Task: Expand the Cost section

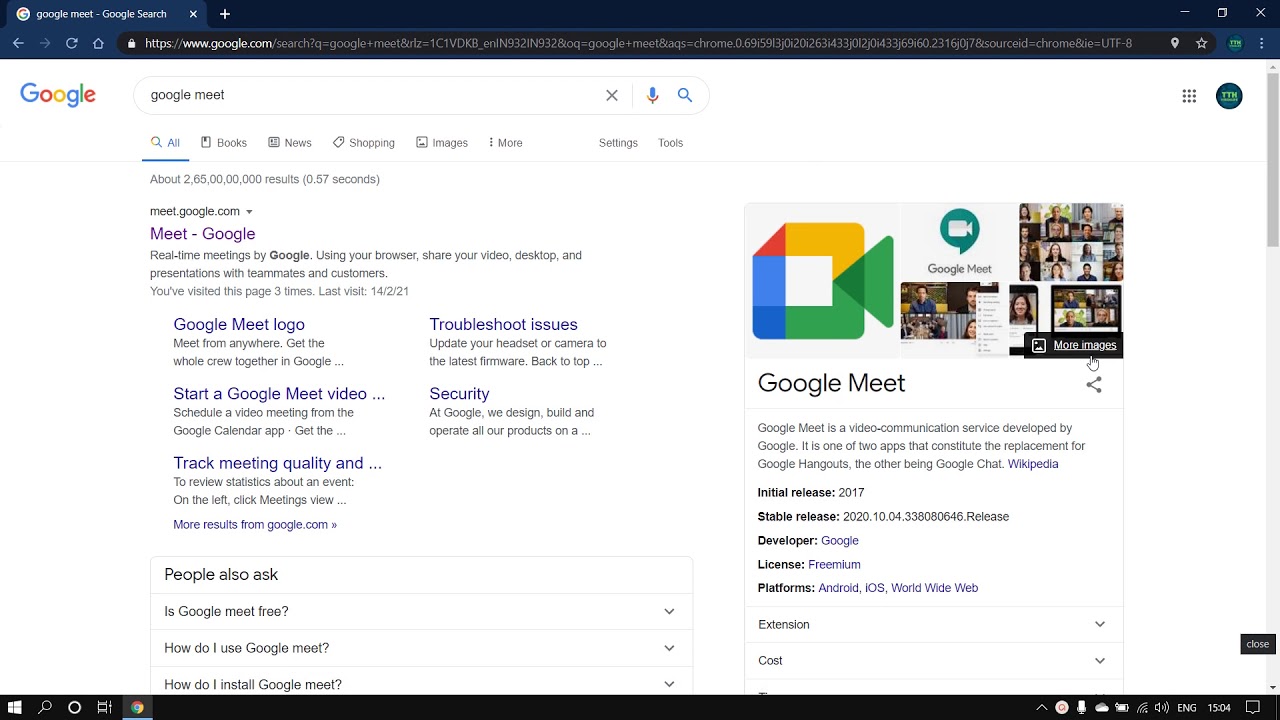Action: pyautogui.click(x=933, y=660)
